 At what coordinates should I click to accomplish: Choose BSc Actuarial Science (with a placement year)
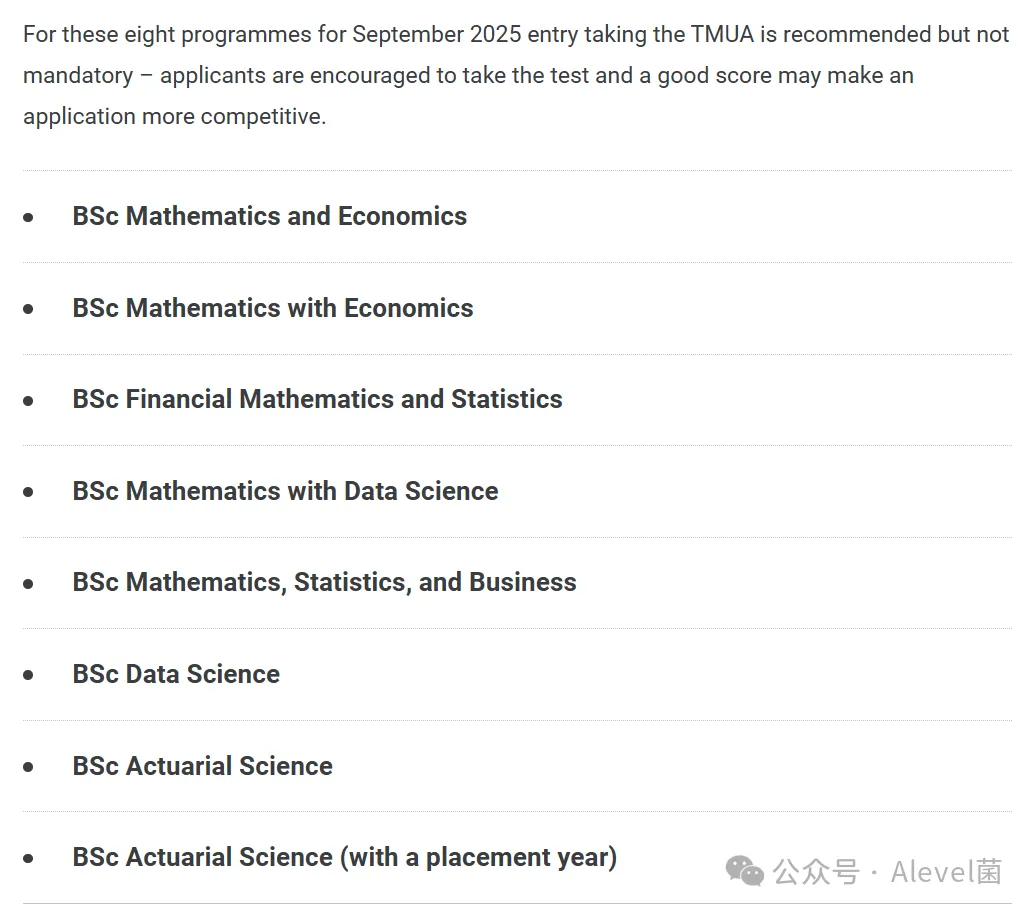(x=344, y=857)
